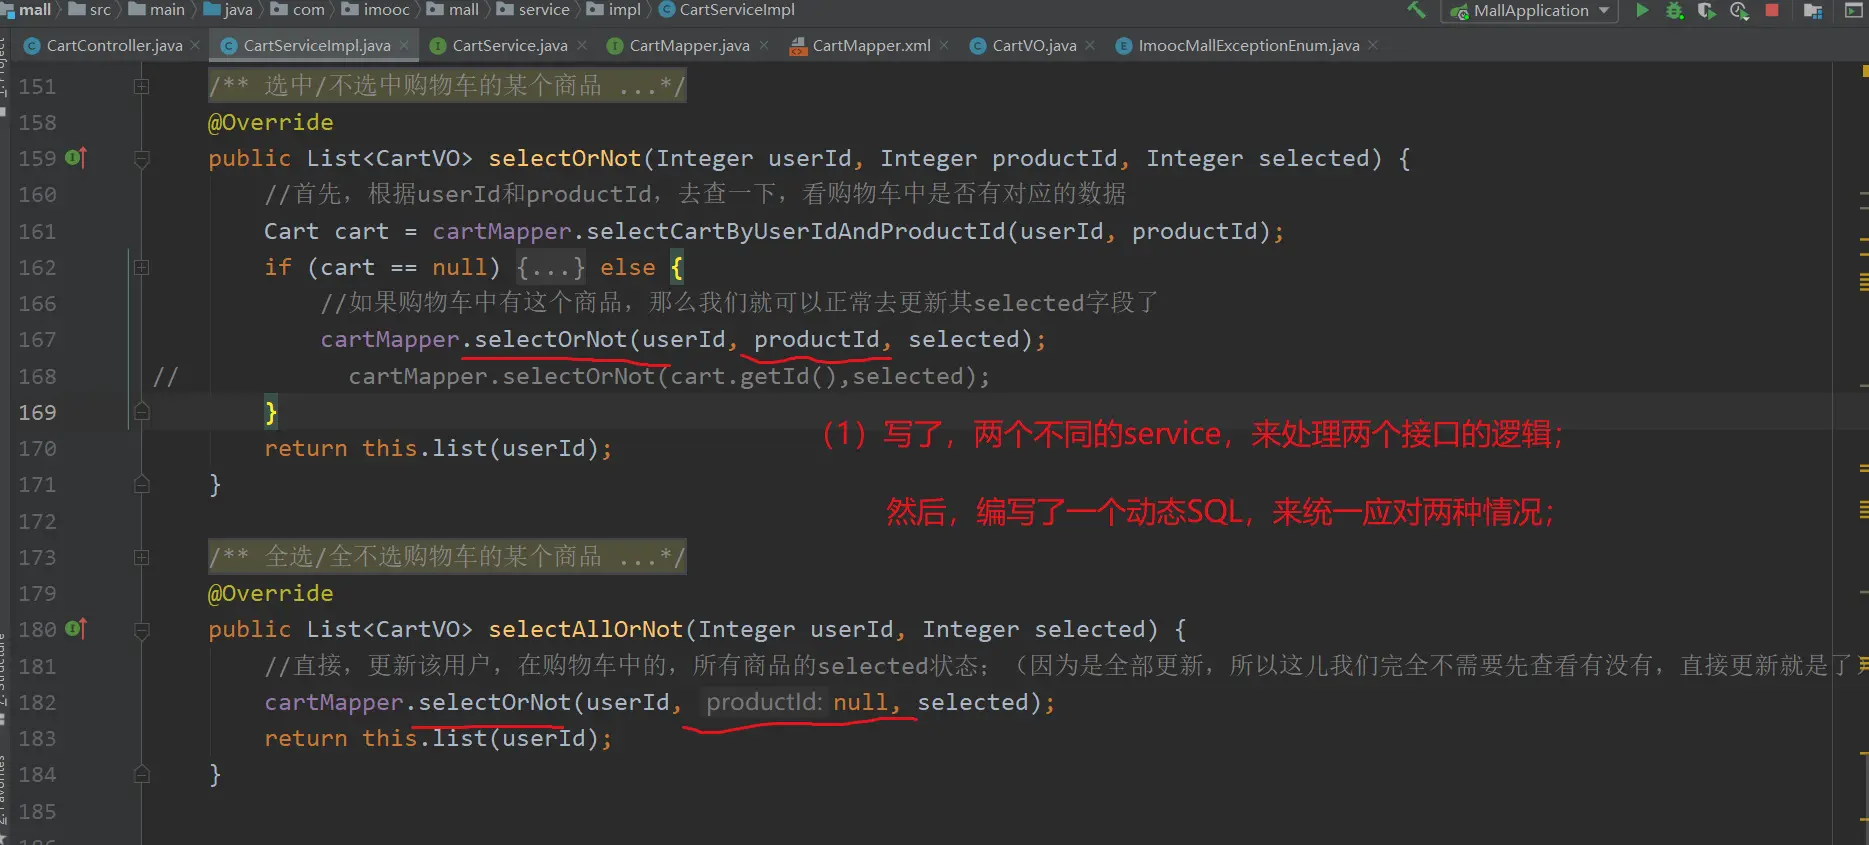Image resolution: width=1869 pixels, height=845 pixels.
Task: Click the productId: parameter hint on line 182
Action: pyautogui.click(x=764, y=702)
